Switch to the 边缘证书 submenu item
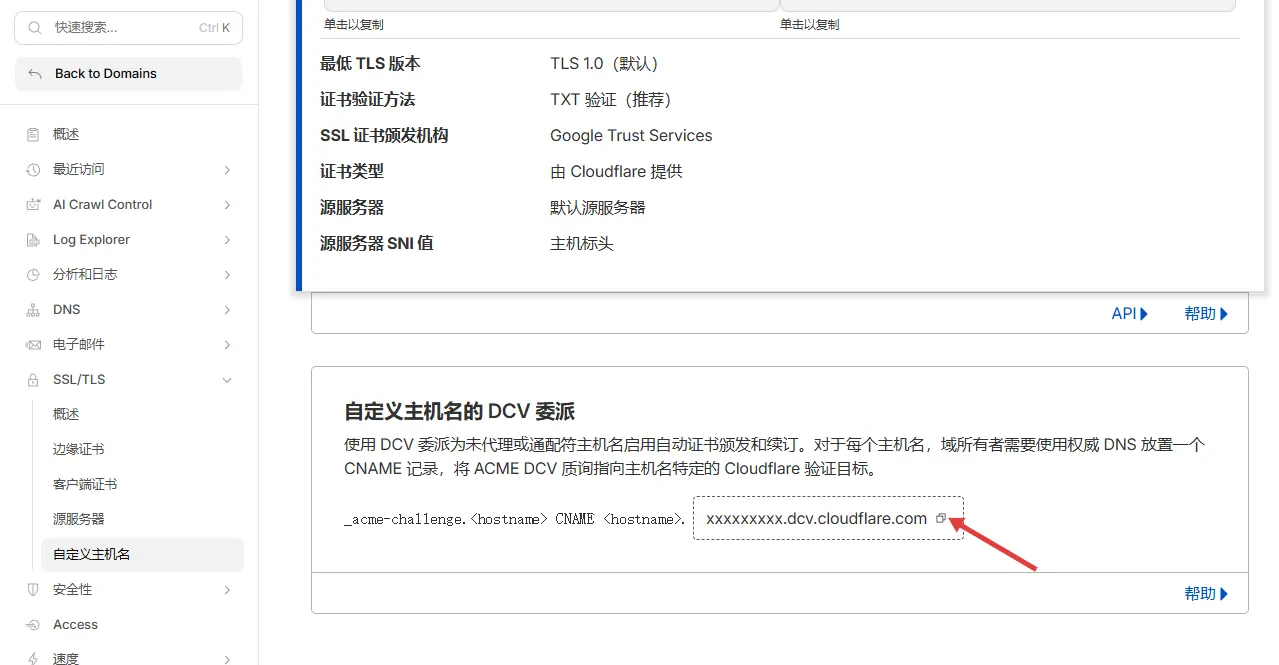The image size is (1279, 665). click(x=86, y=448)
